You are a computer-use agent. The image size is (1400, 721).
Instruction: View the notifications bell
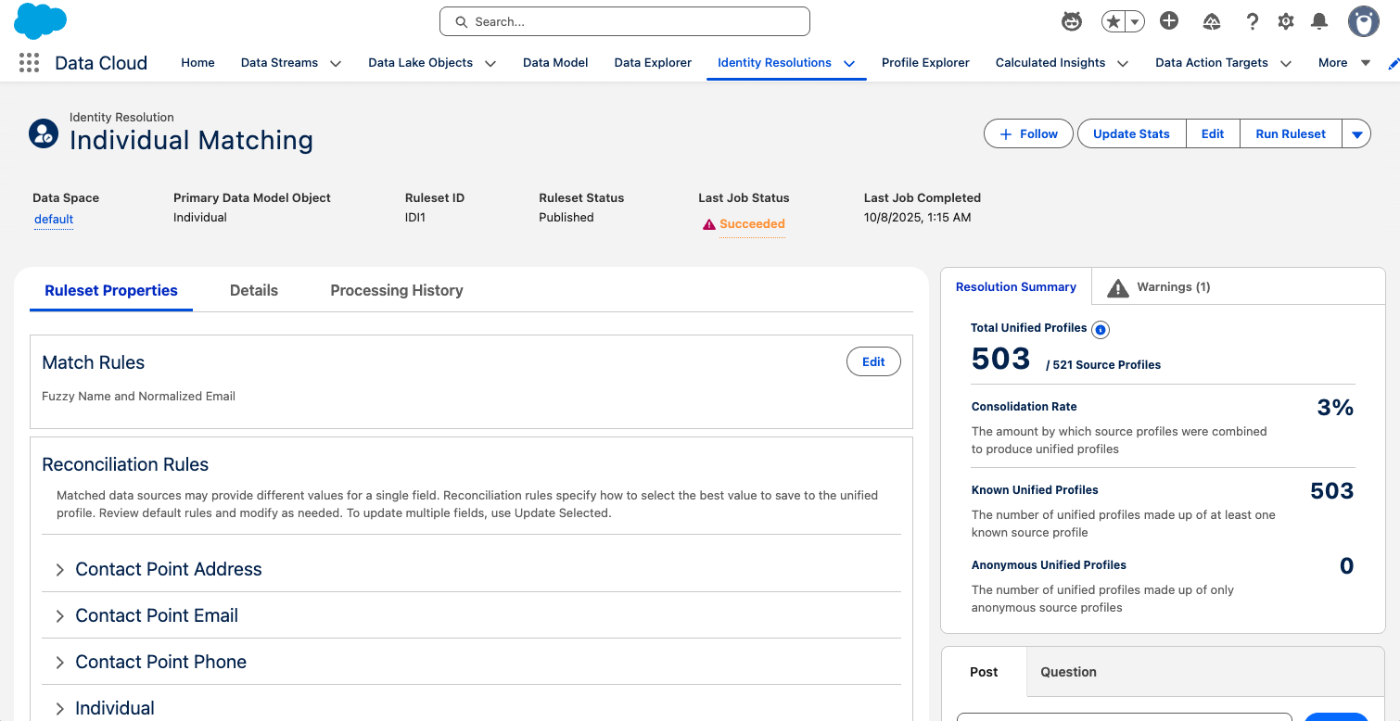pos(1320,21)
